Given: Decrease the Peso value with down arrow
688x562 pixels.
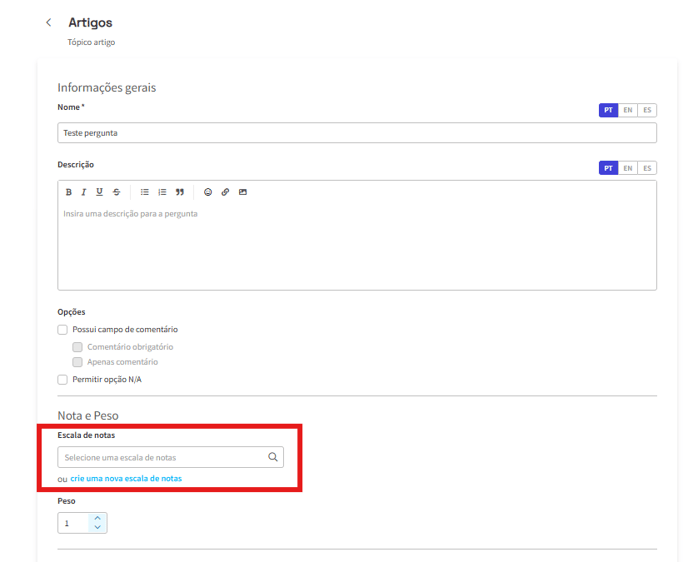Looking at the screenshot, I should click(97, 528).
